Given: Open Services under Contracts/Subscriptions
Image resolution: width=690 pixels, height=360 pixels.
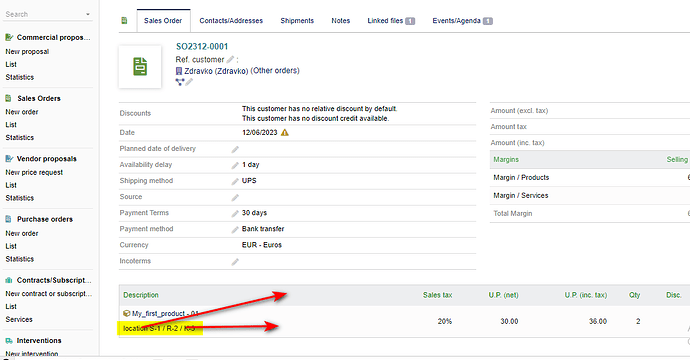Looking at the screenshot, I should (19, 319).
